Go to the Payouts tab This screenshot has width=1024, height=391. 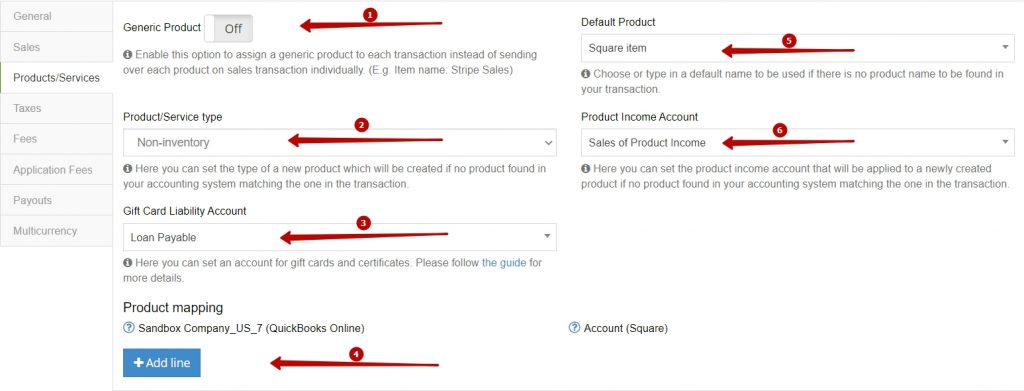click(x=57, y=200)
